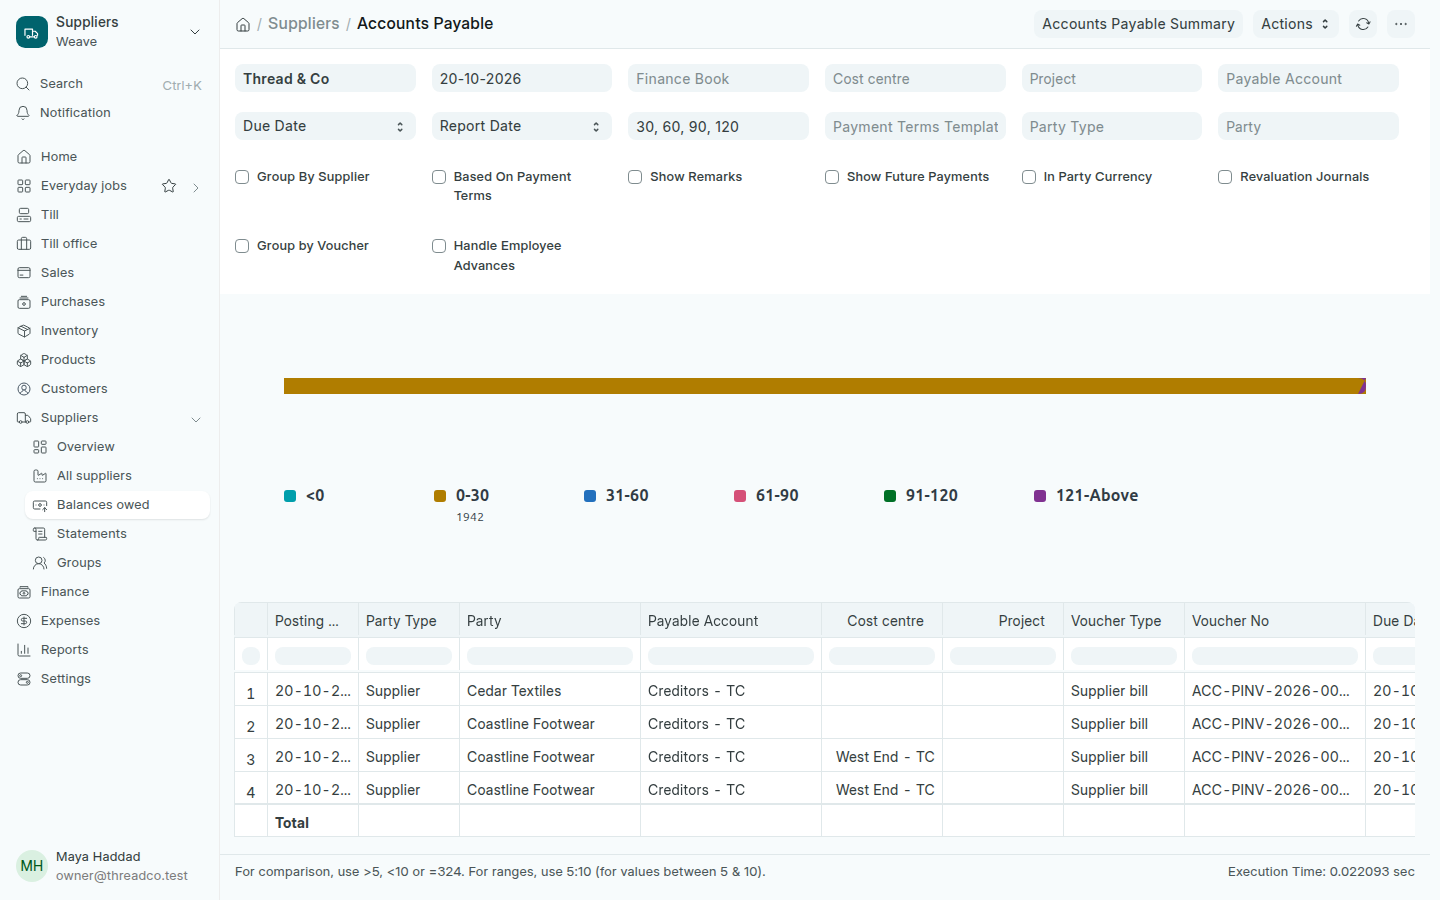
Task: Toggle the 0-30 legend swatch
Action: click(x=440, y=496)
